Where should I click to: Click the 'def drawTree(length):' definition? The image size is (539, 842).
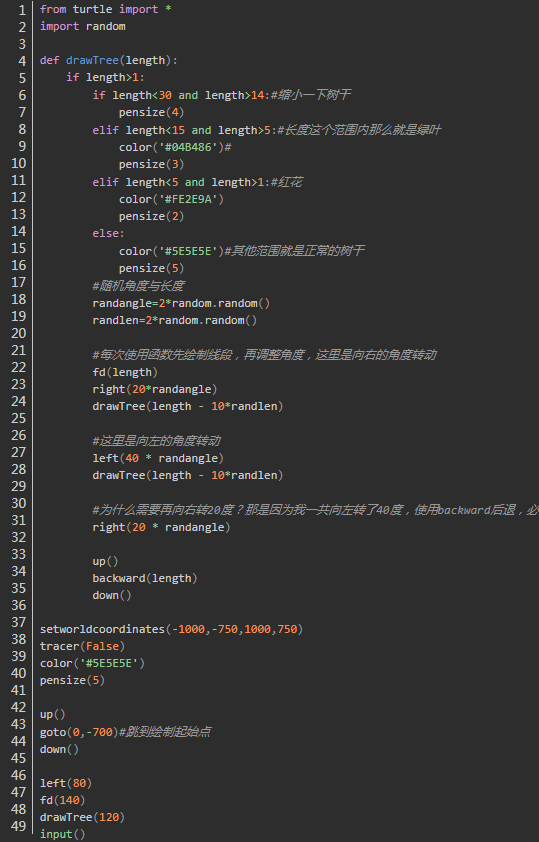(109, 60)
